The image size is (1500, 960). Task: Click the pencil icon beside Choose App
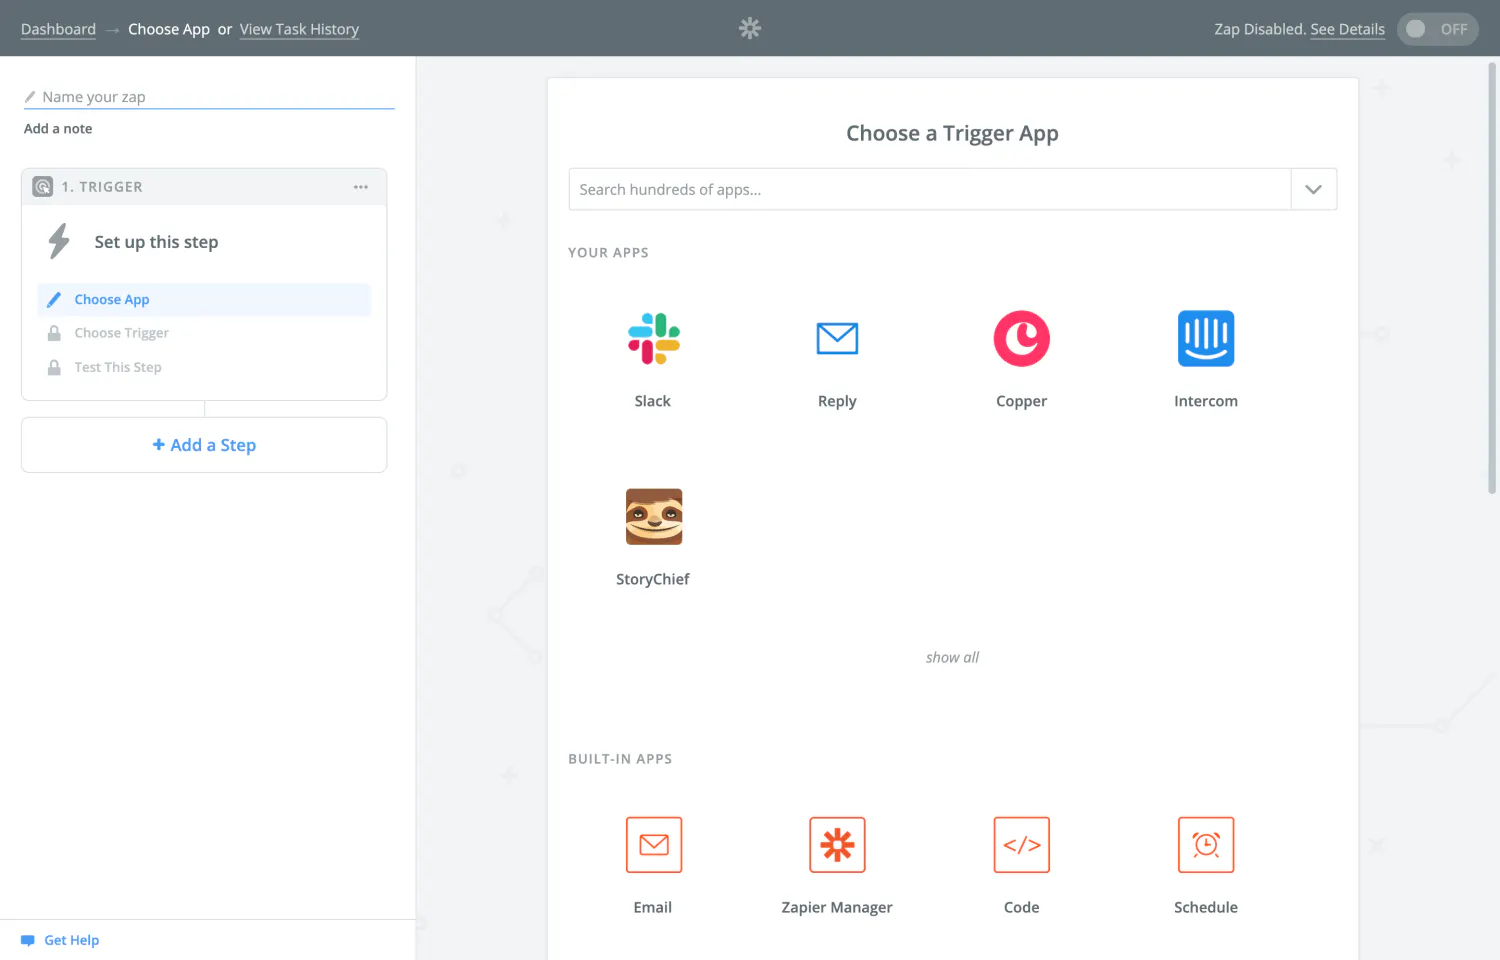point(54,299)
